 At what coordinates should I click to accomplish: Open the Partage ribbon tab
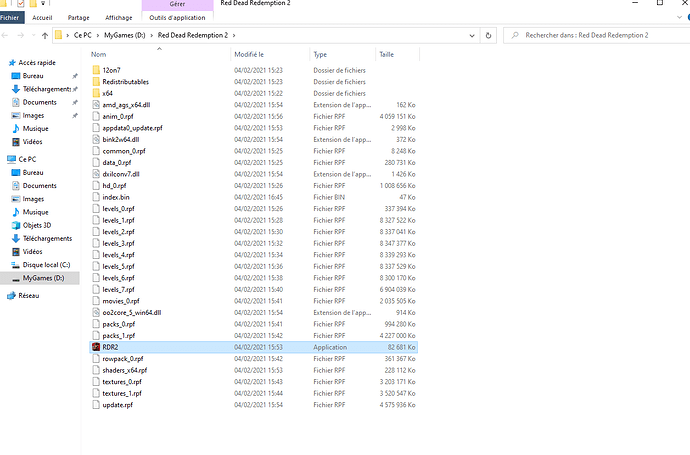point(79,18)
